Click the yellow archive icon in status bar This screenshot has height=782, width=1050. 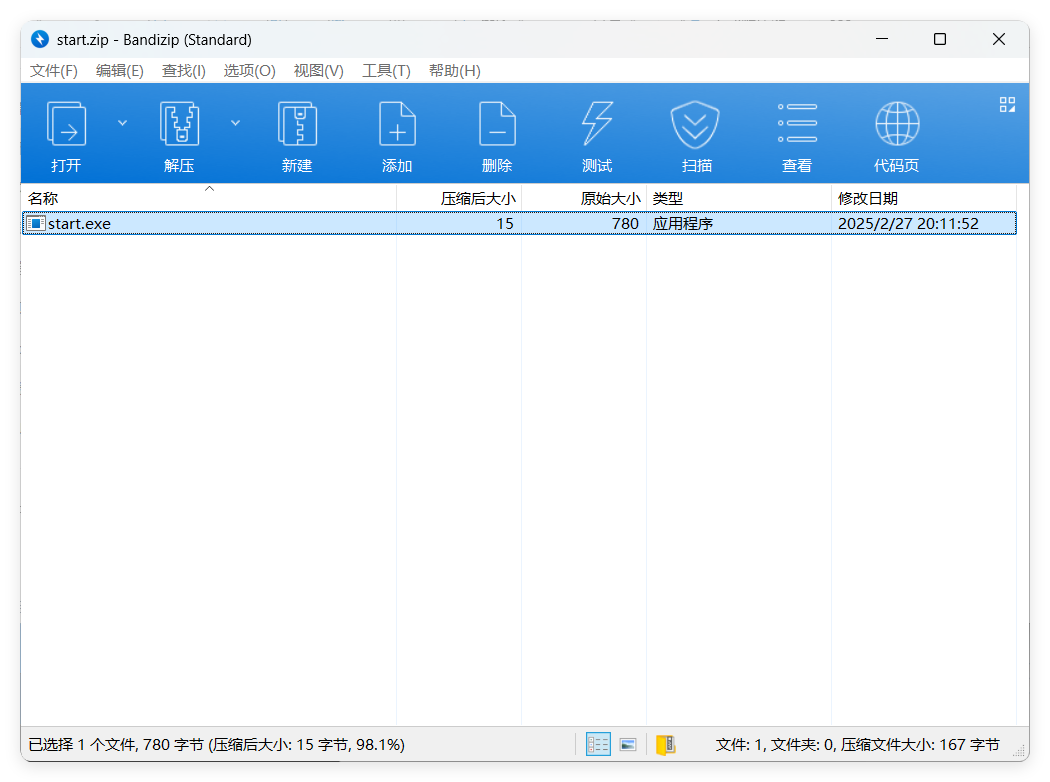pyautogui.click(x=665, y=745)
